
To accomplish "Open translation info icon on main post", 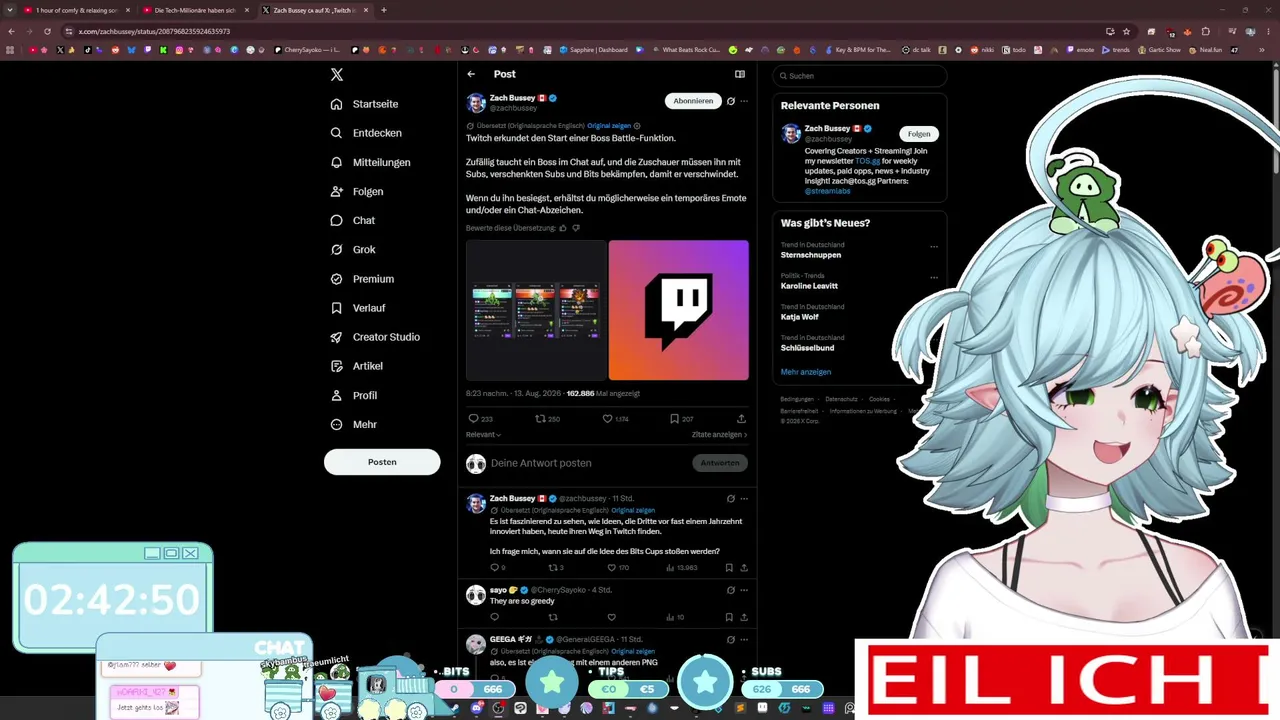I will 637,126.
